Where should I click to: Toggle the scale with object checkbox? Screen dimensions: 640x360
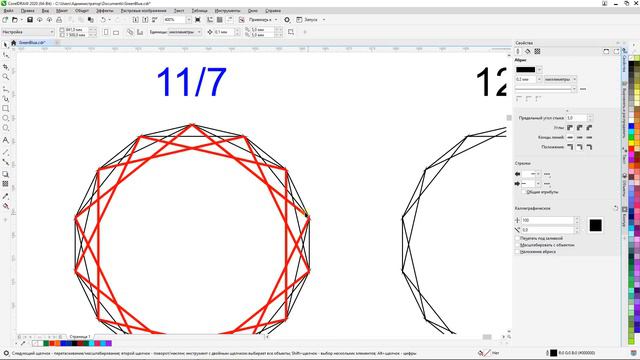point(517,245)
